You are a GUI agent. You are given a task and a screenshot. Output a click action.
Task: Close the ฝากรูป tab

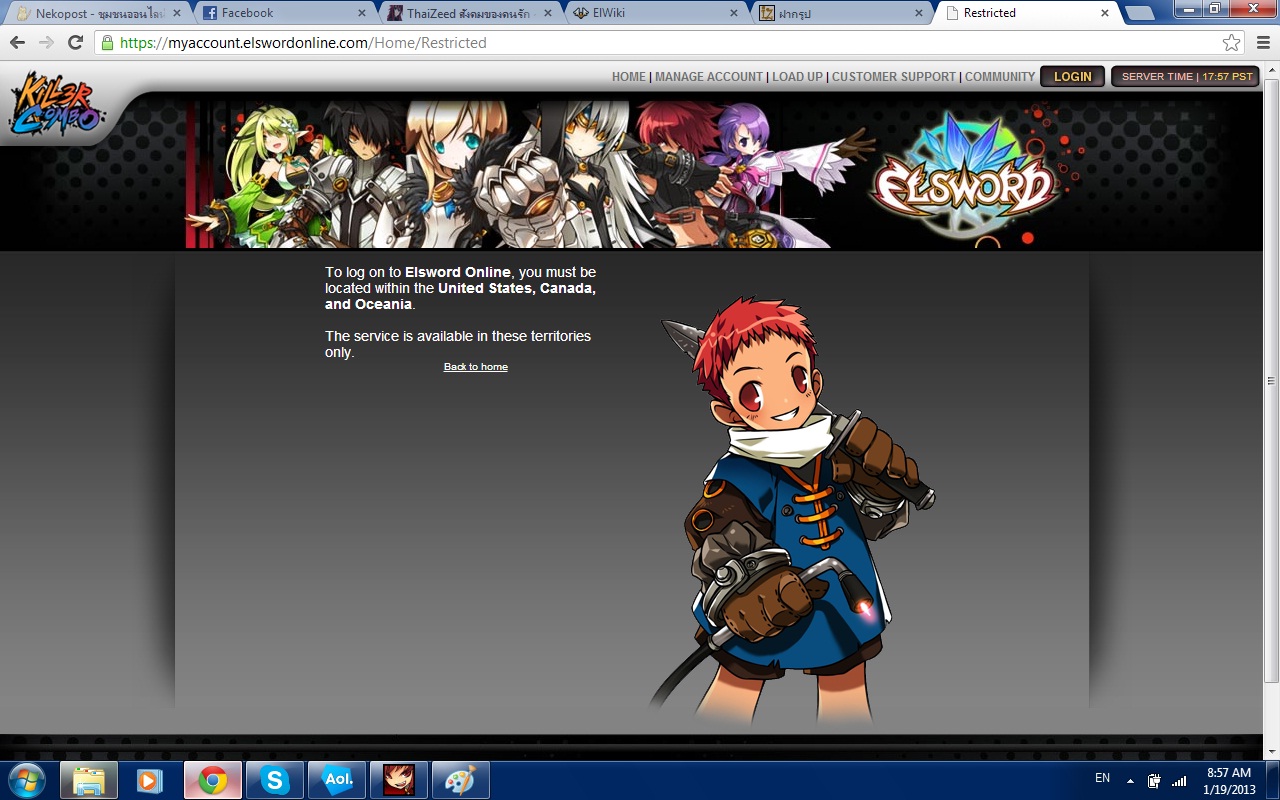tap(920, 13)
